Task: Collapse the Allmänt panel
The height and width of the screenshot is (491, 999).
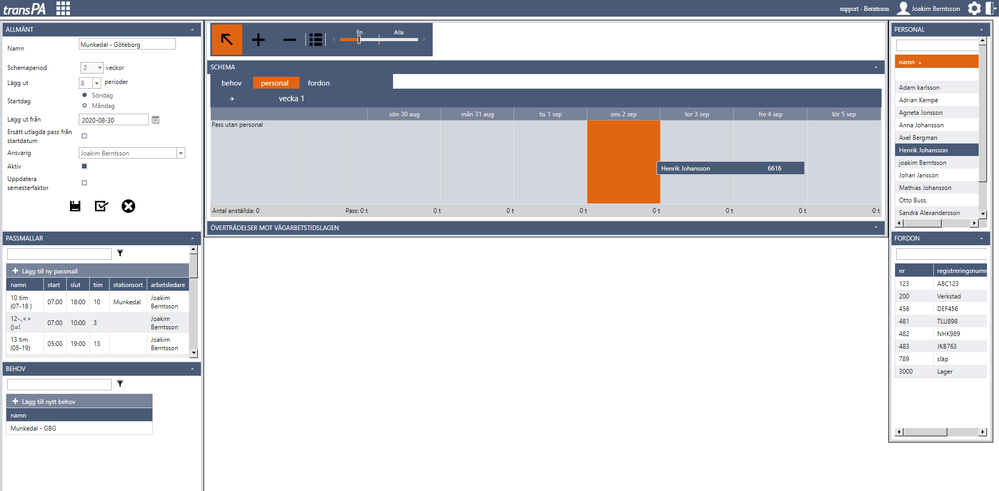Action: (x=192, y=29)
